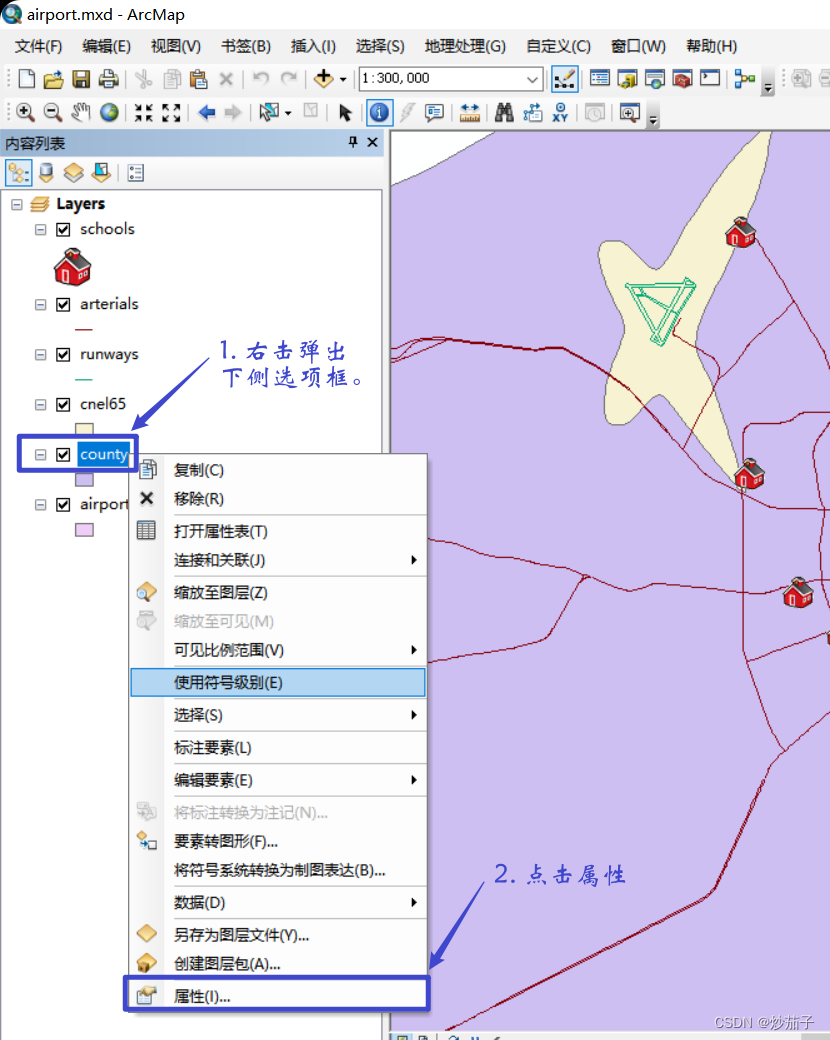This screenshot has width=830, height=1040.
Task: Choose 打开属性表(T) from context menu
Action: (277, 531)
